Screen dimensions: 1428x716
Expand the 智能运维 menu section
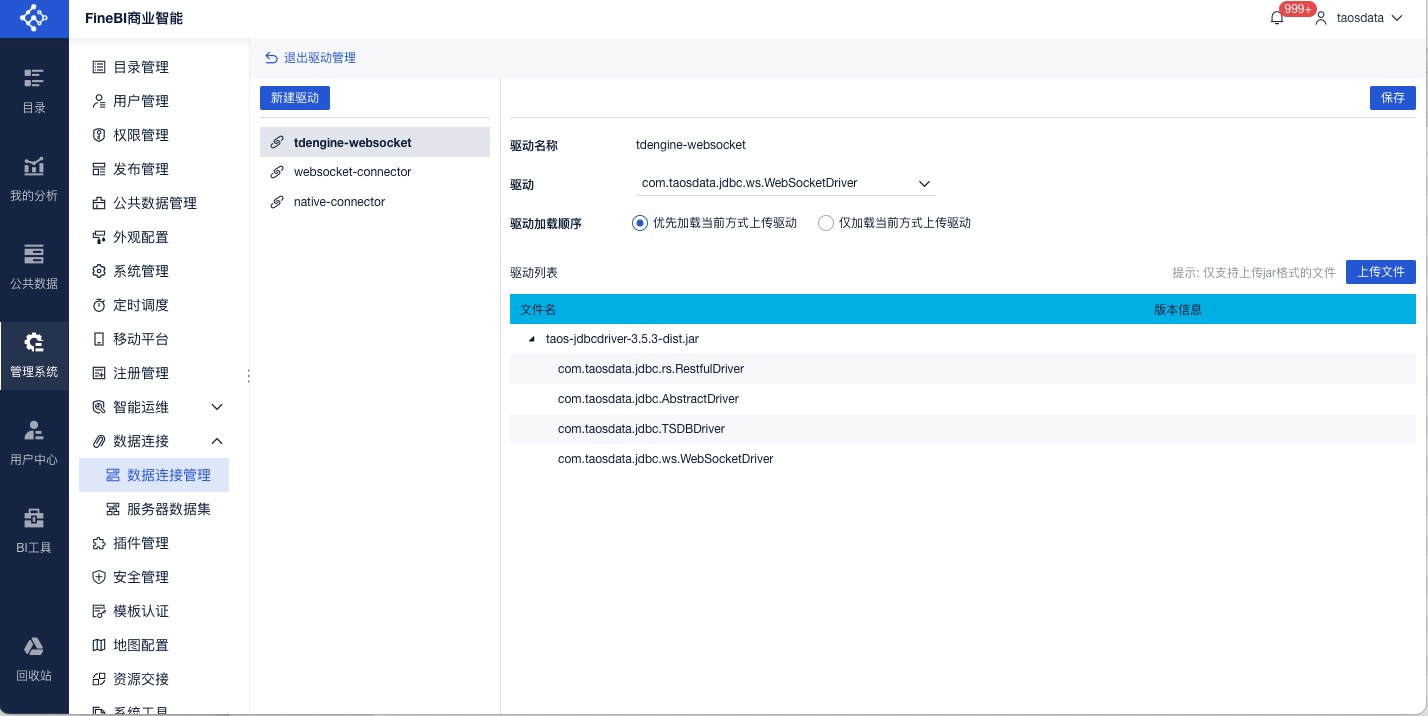click(217, 407)
